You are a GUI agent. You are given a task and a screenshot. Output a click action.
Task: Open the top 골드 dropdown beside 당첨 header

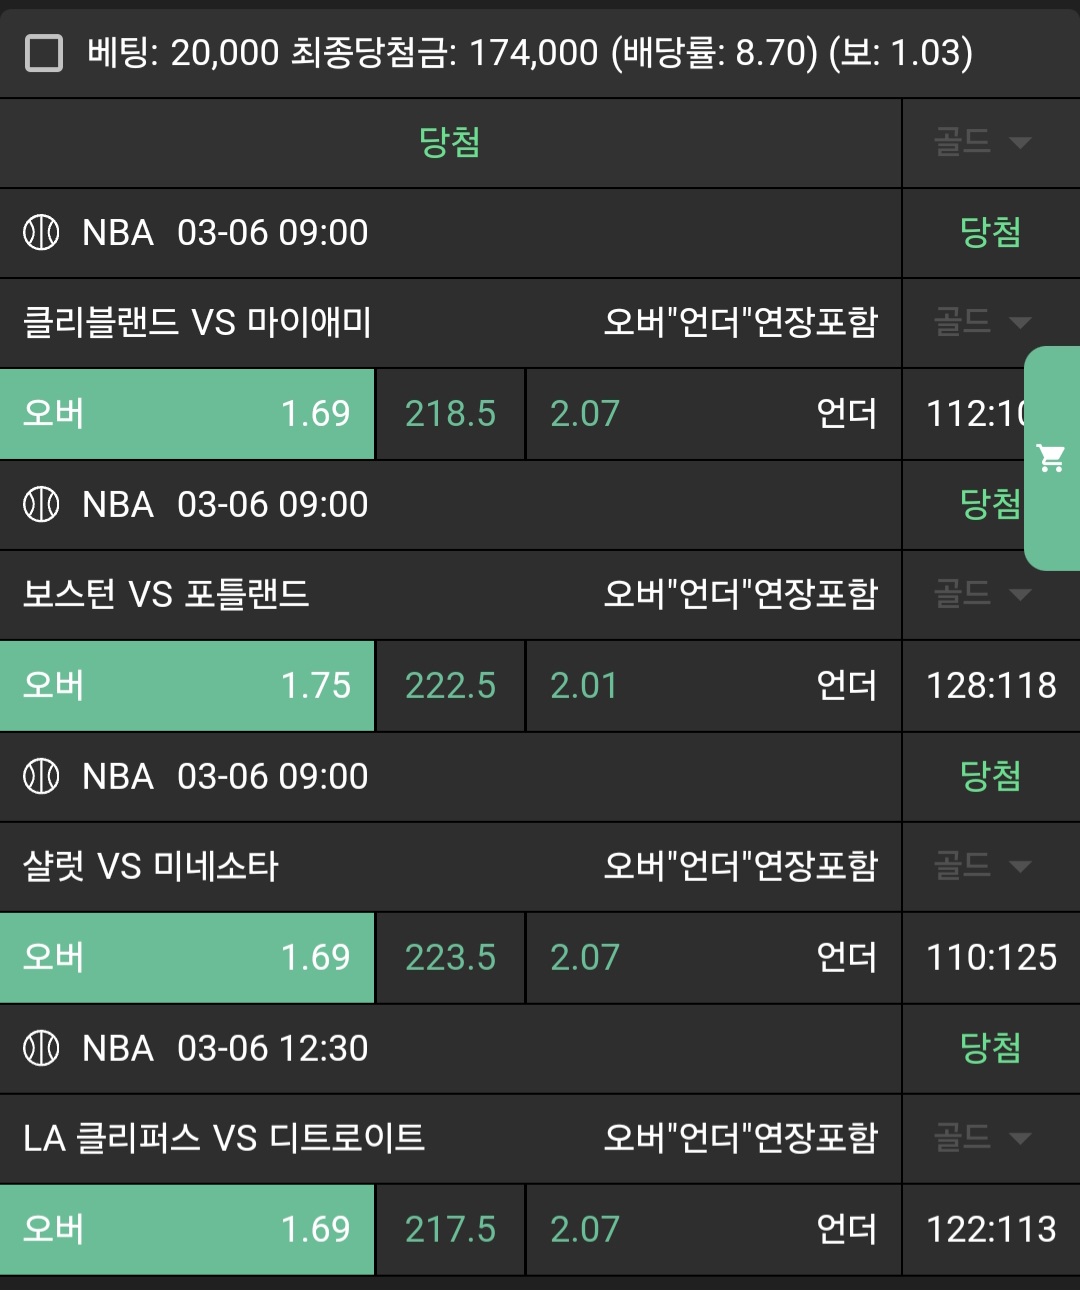point(982,143)
